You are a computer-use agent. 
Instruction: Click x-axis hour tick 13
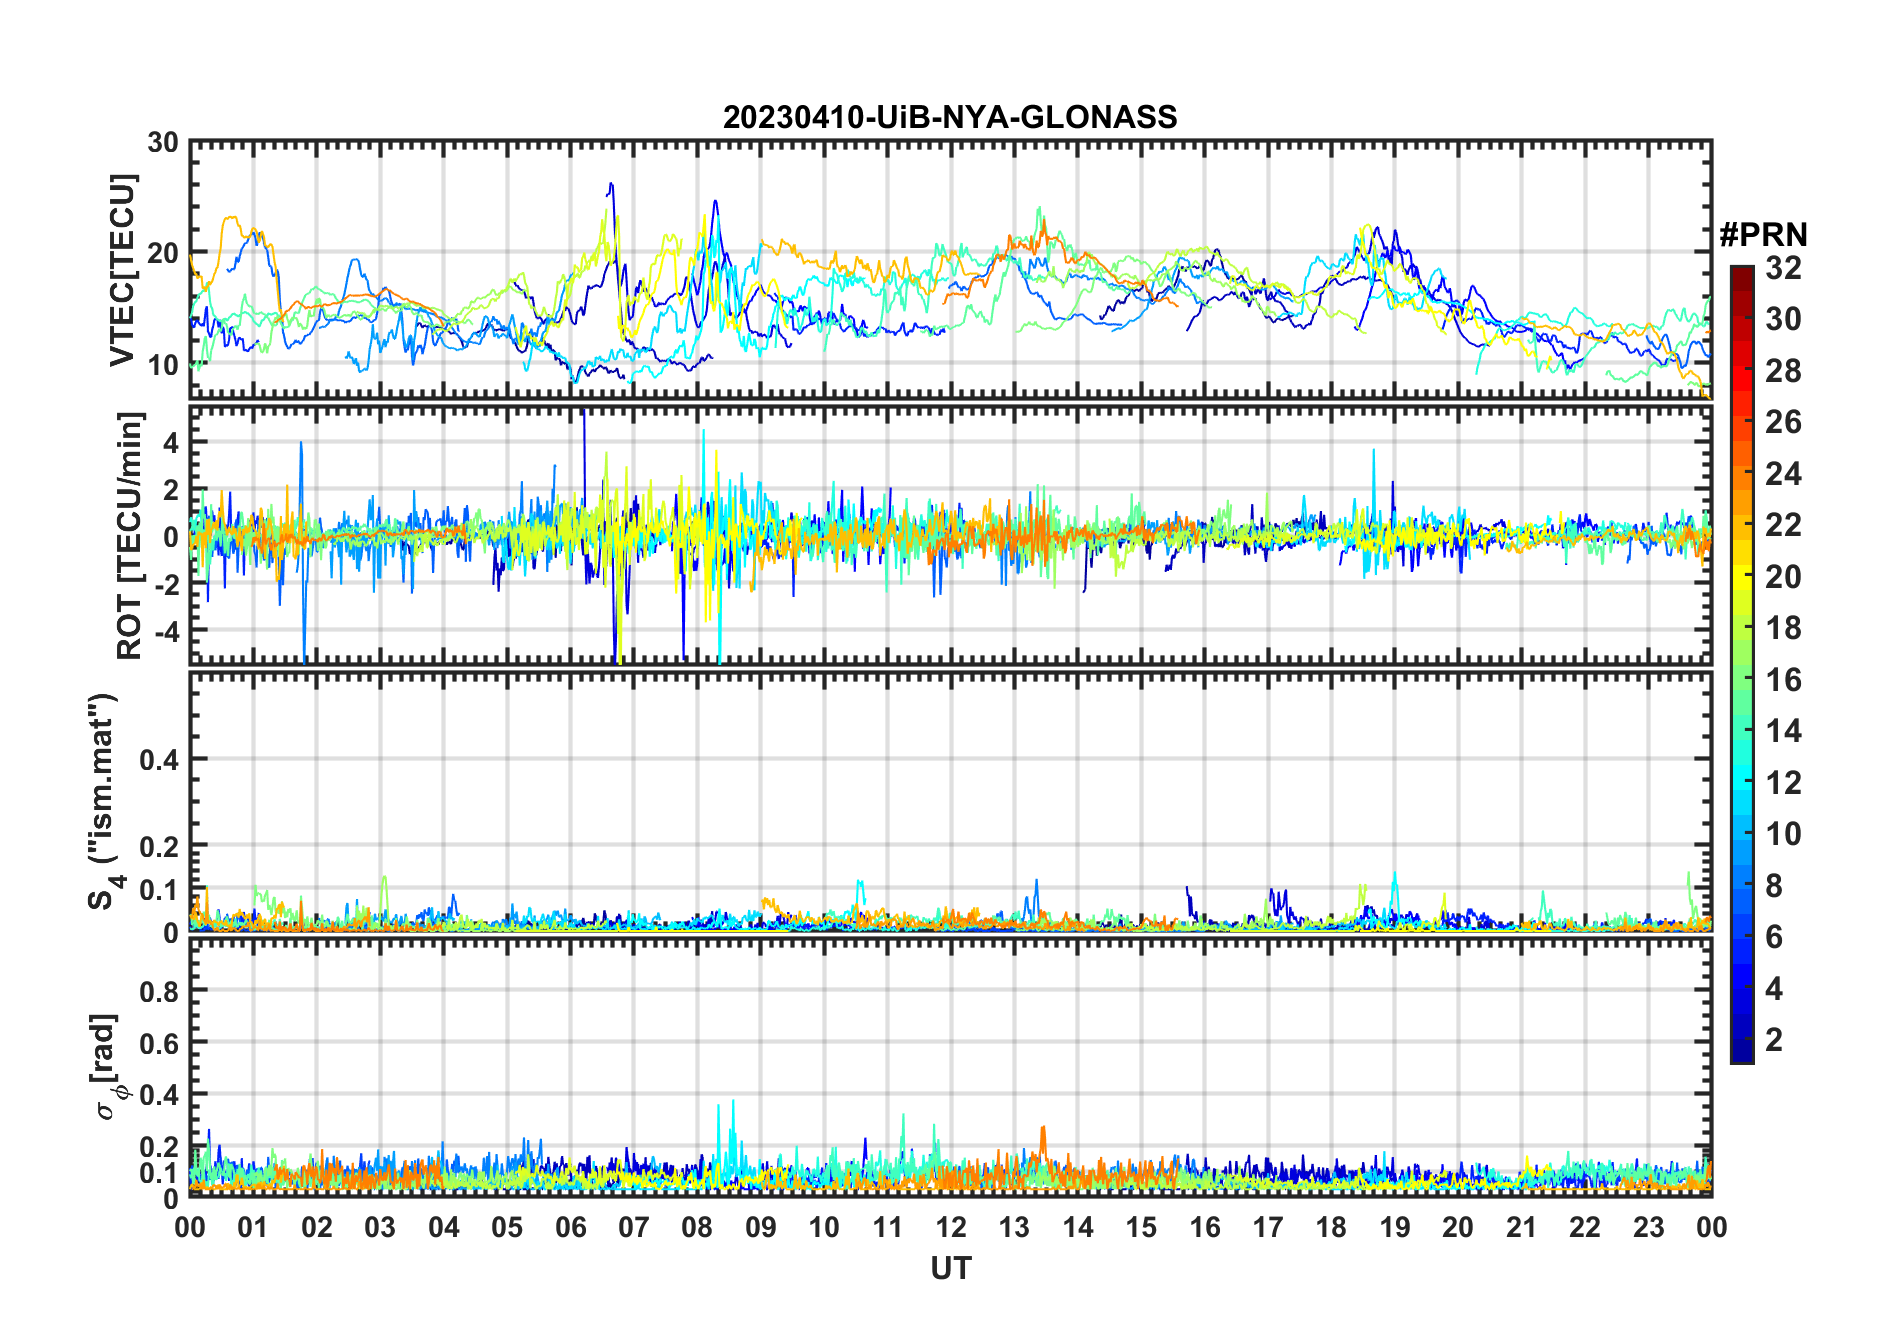coord(1014,1227)
